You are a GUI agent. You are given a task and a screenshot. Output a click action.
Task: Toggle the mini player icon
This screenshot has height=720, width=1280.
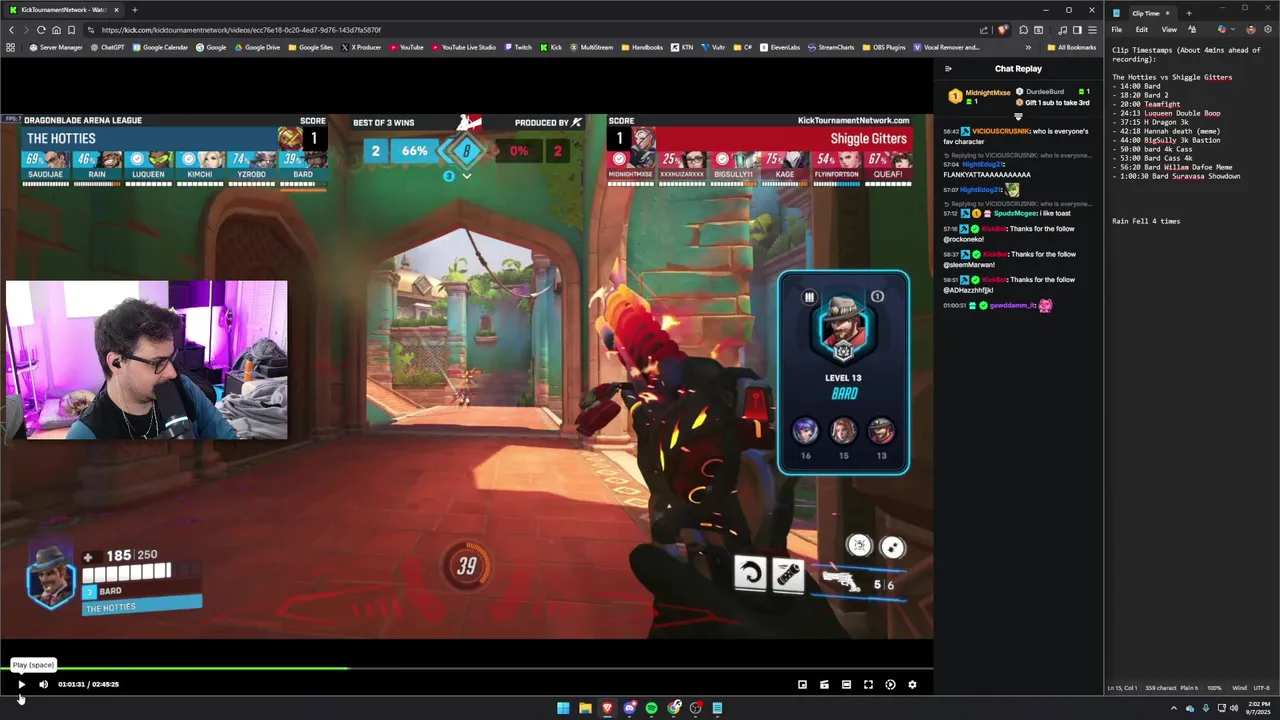click(x=802, y=685)
